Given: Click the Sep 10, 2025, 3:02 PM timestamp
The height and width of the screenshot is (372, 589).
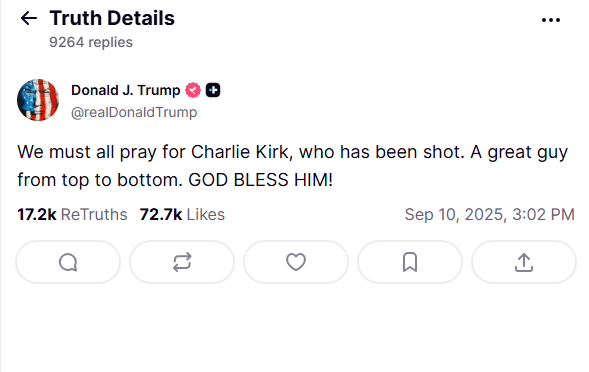Looking at the screenshot, I should coord(489,215).
